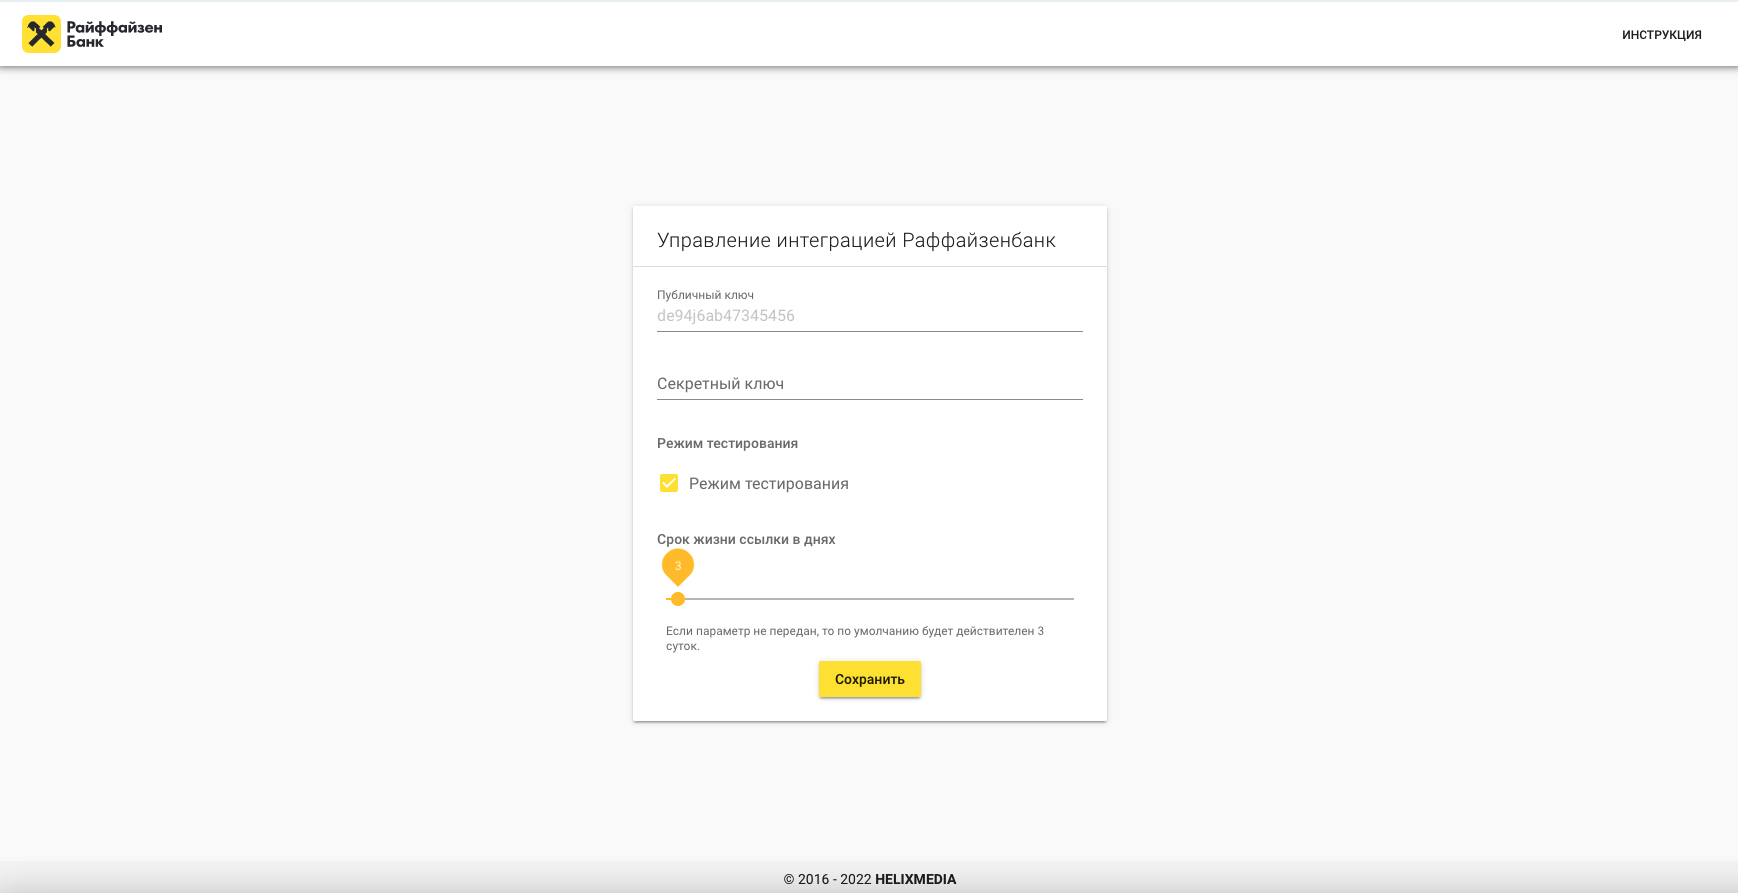
Task: Click the slider value bubble showing 3
Action: click(678, 566)
